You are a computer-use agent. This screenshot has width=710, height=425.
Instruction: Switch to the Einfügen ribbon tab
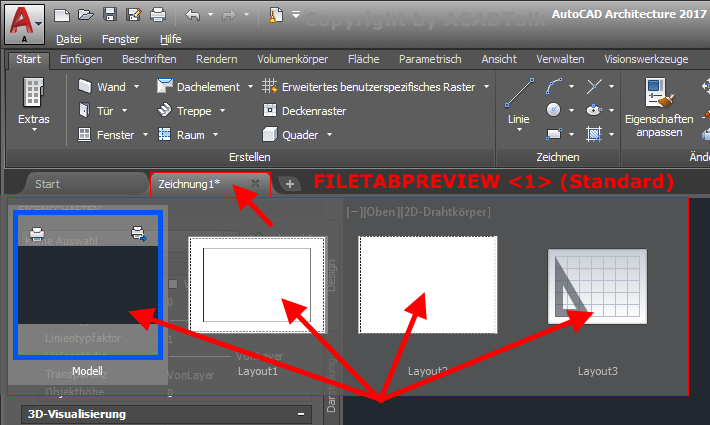(x=81, y=59)
